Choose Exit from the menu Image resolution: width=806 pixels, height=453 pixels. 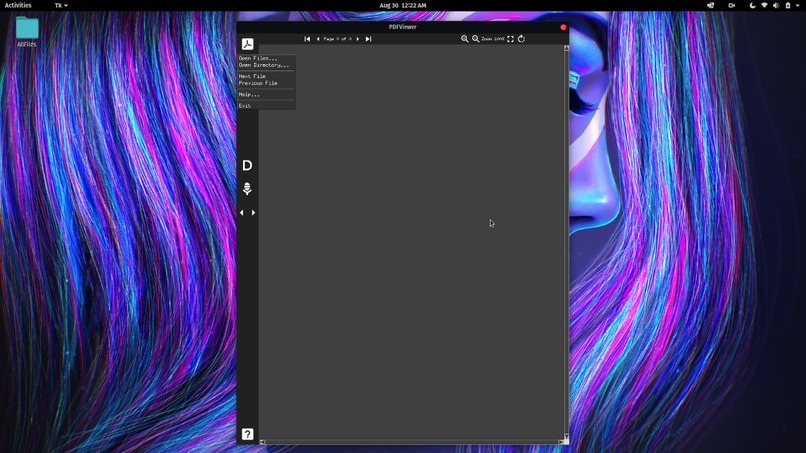tap(266, 105)
